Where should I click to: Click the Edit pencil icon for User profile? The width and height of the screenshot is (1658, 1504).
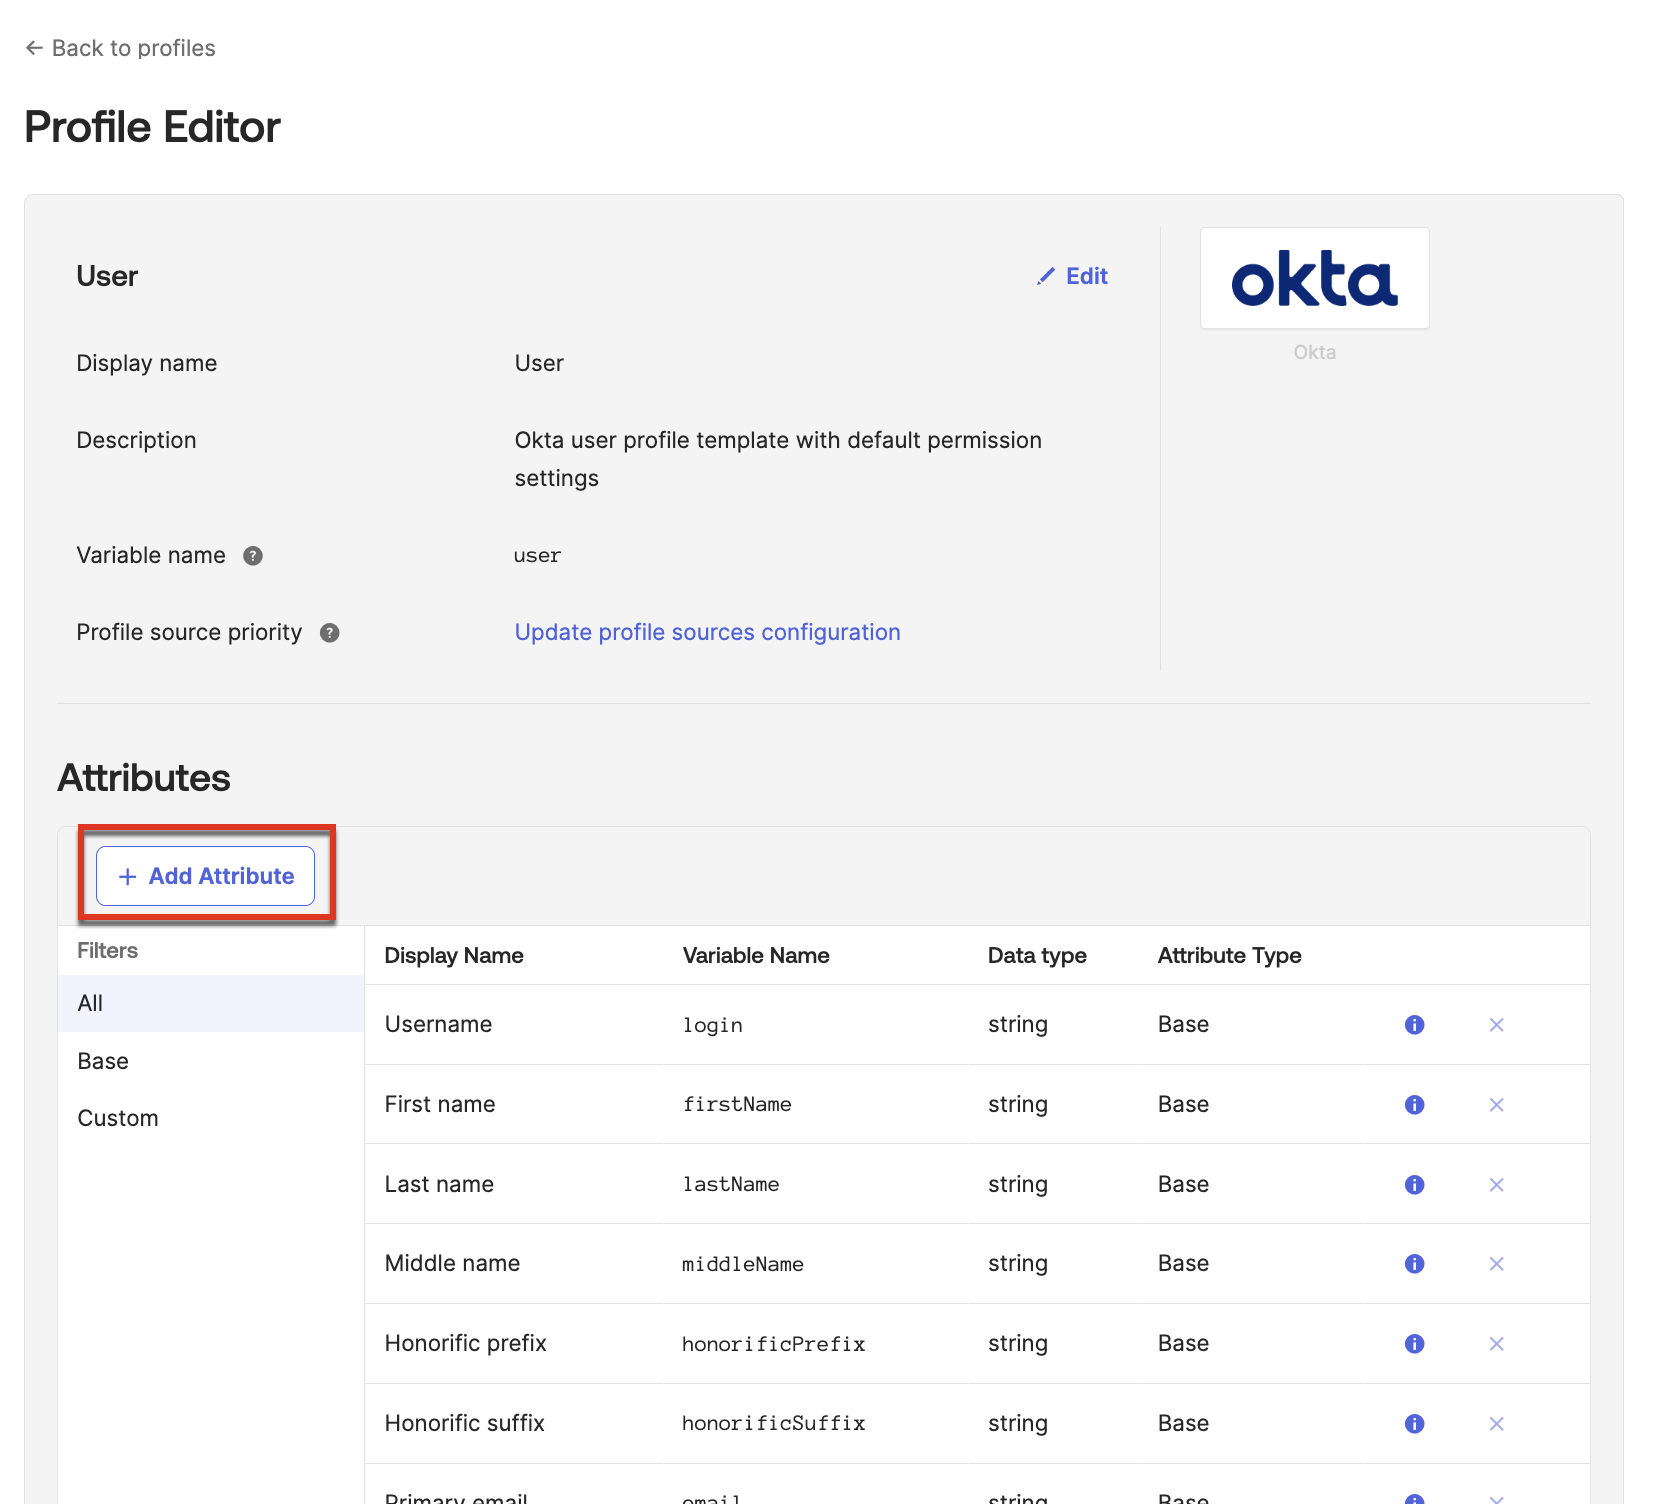pyautogui.click(x=1046, y=276)
